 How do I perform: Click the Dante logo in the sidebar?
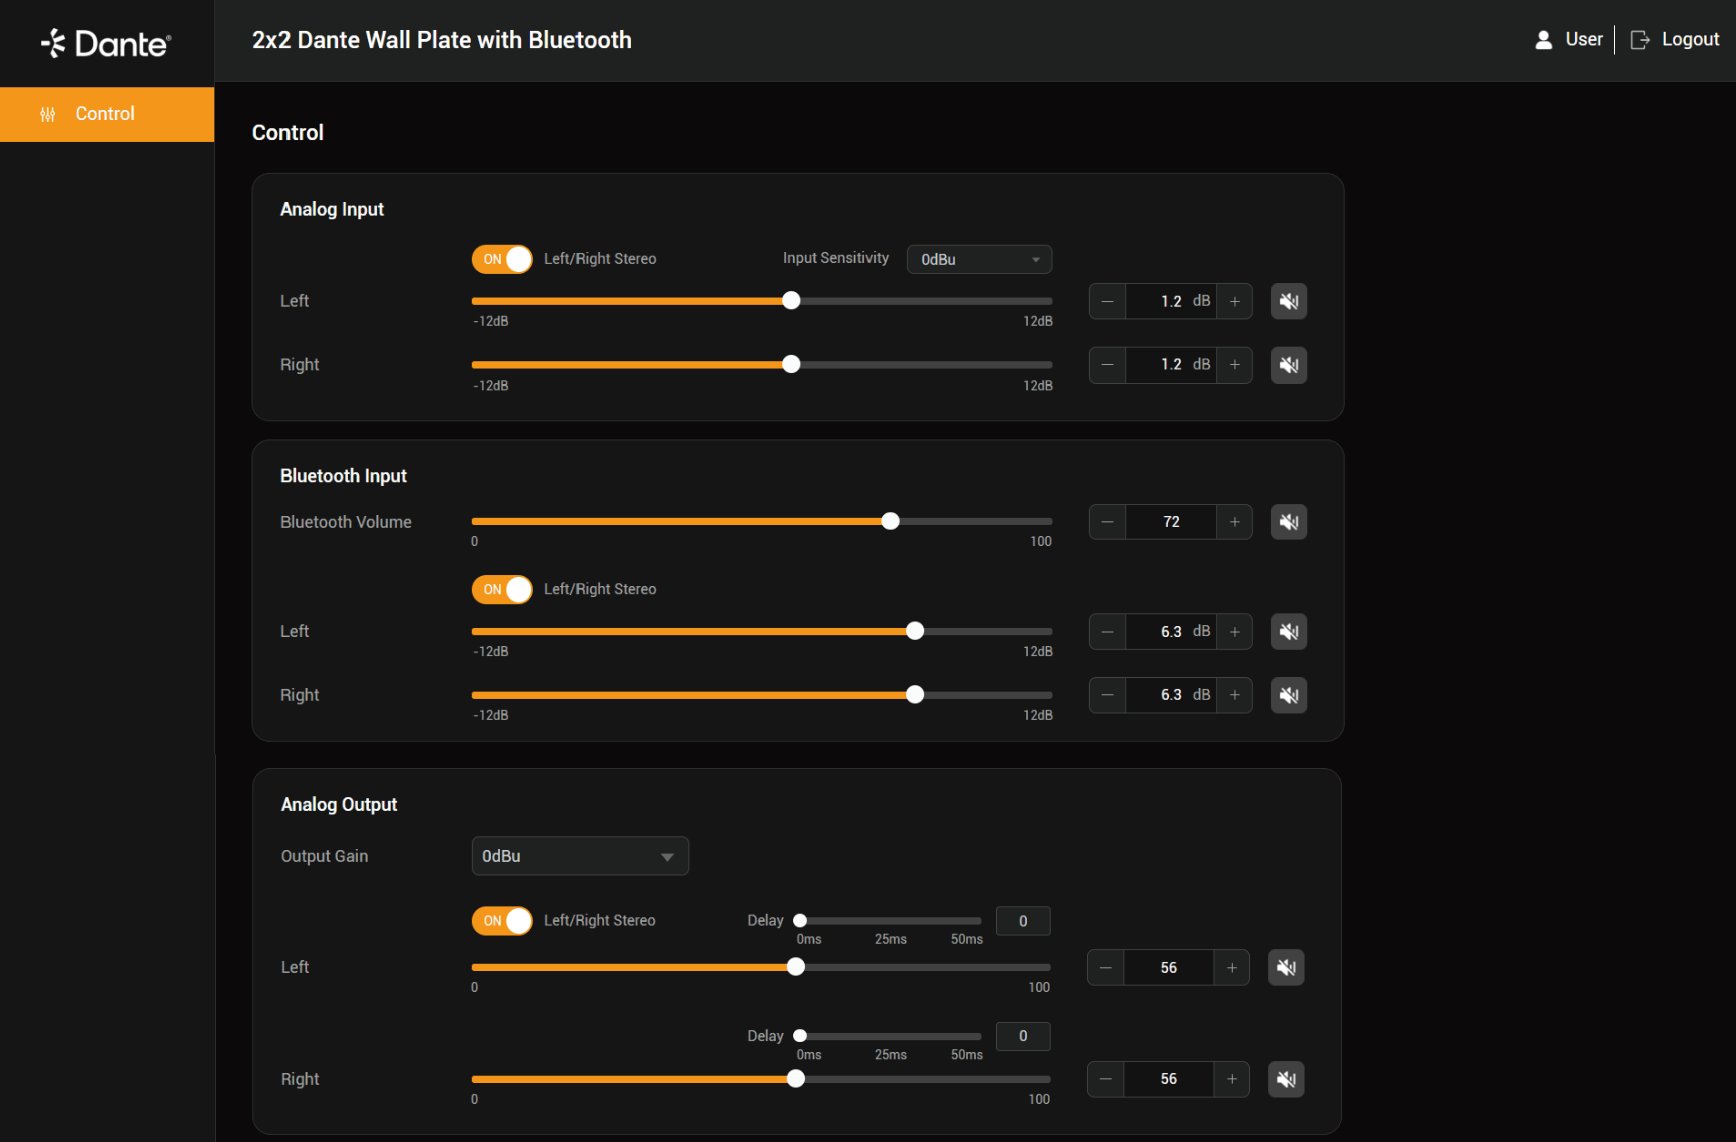pyautogui.click(x=104, y=42)
